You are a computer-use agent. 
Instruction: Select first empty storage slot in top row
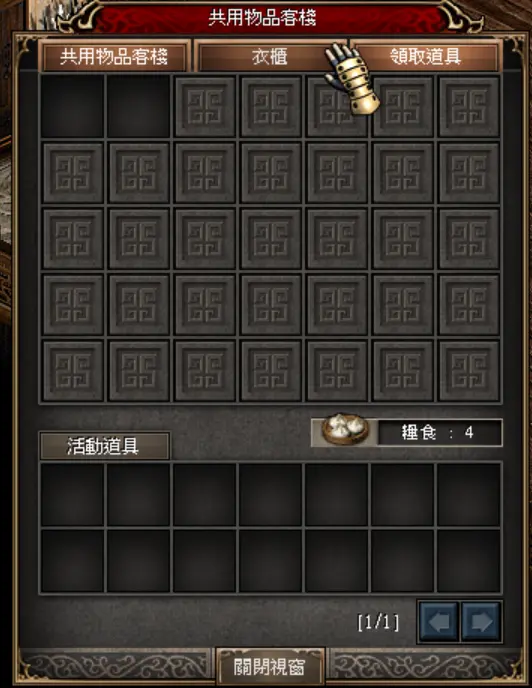click(72, 106)
